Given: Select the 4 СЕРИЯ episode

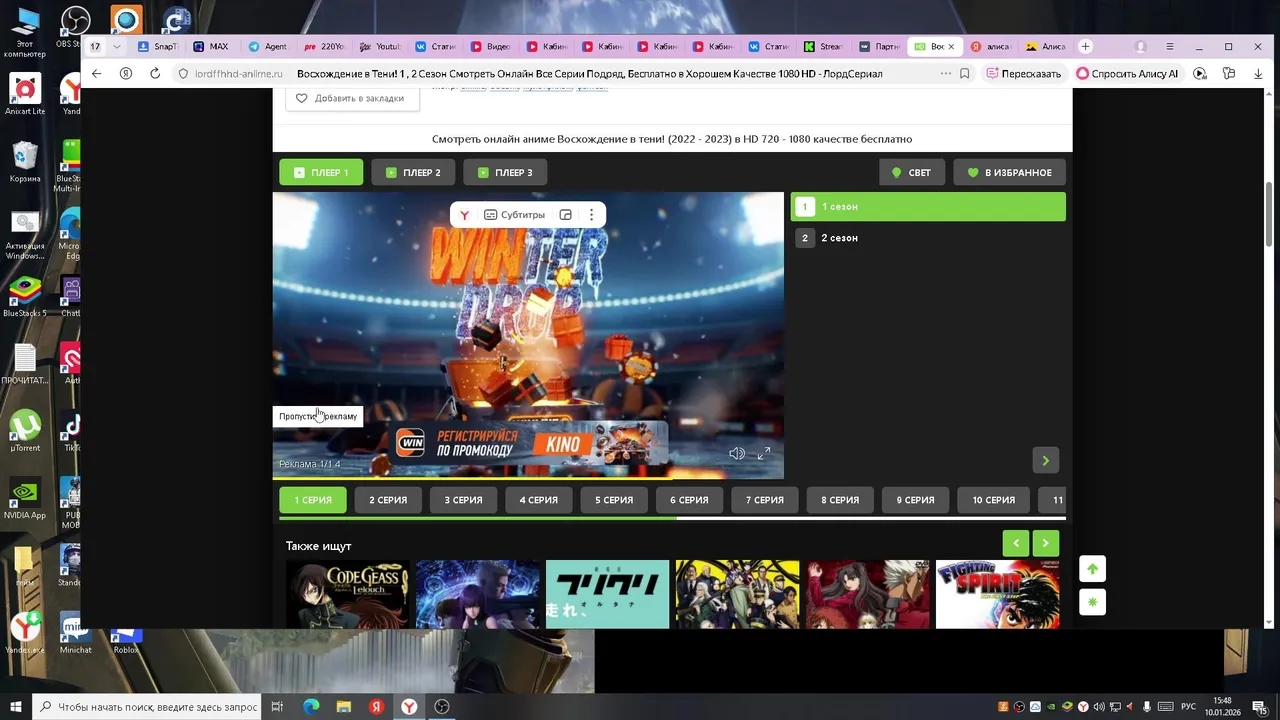Looking at the screenshot, I should [x=538, y=500].
